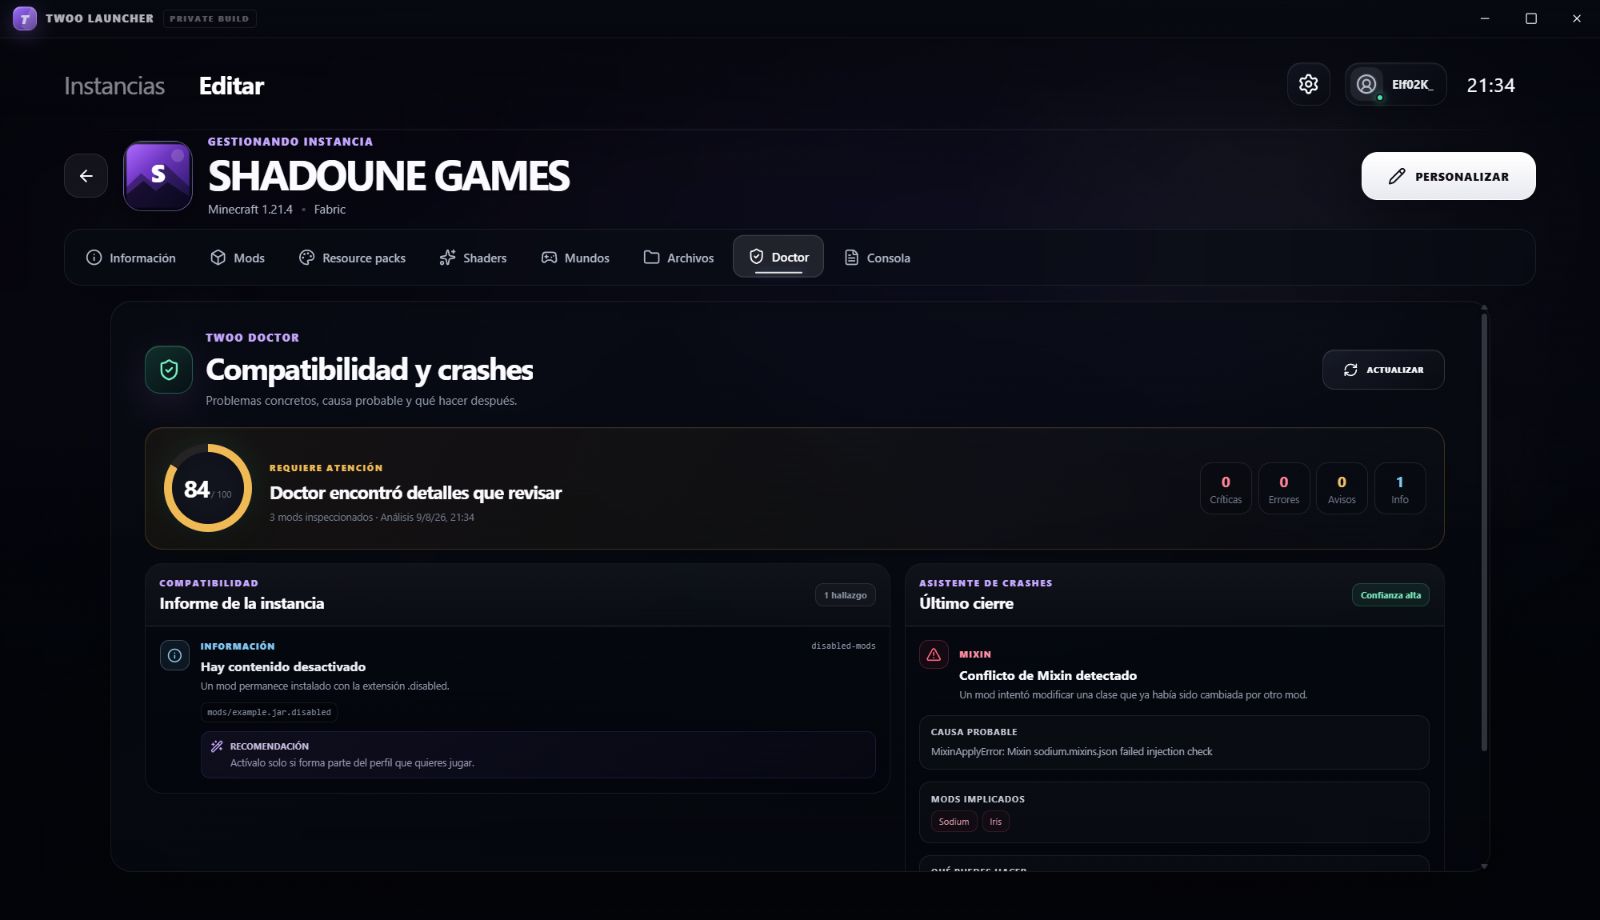This screenshot has width=1600, height=920.
Task: Click the 84 score ring indicator
Action: pyautogui.click(x=208, y=488)
